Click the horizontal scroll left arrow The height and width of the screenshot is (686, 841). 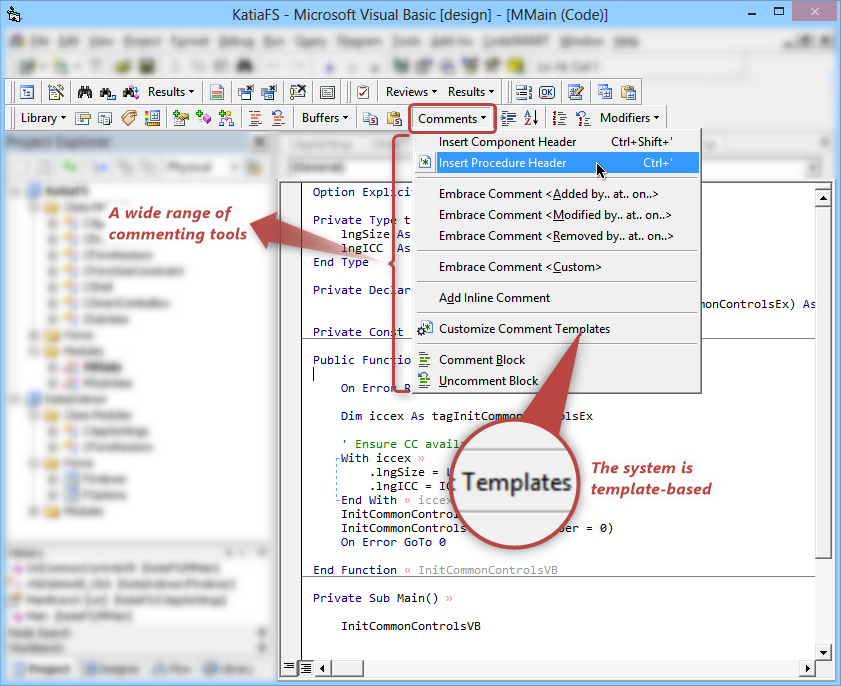coord(322,668)
